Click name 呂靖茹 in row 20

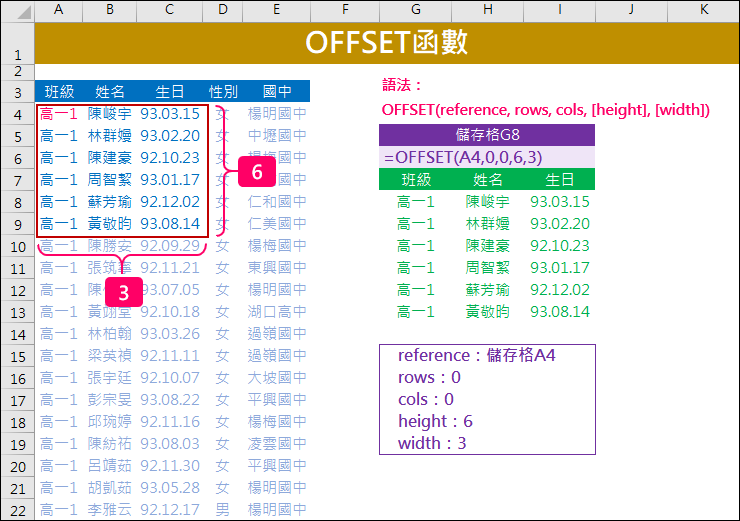109,466
